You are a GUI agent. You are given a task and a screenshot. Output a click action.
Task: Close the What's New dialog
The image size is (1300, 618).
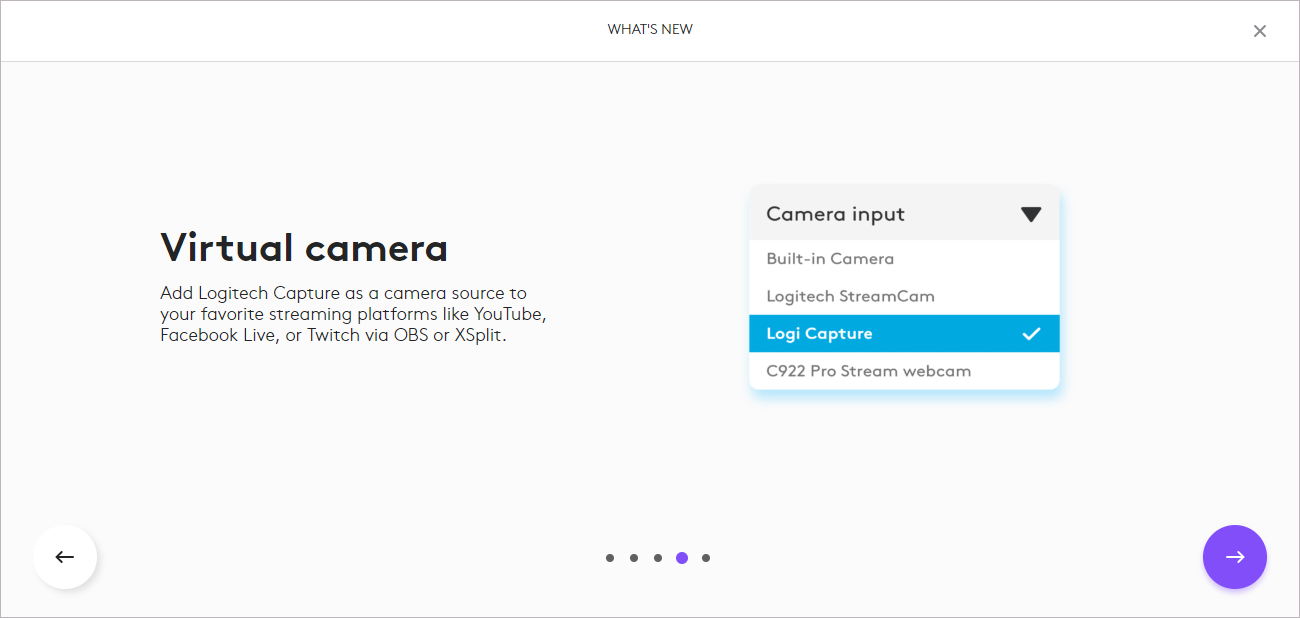pos(1260,31)
